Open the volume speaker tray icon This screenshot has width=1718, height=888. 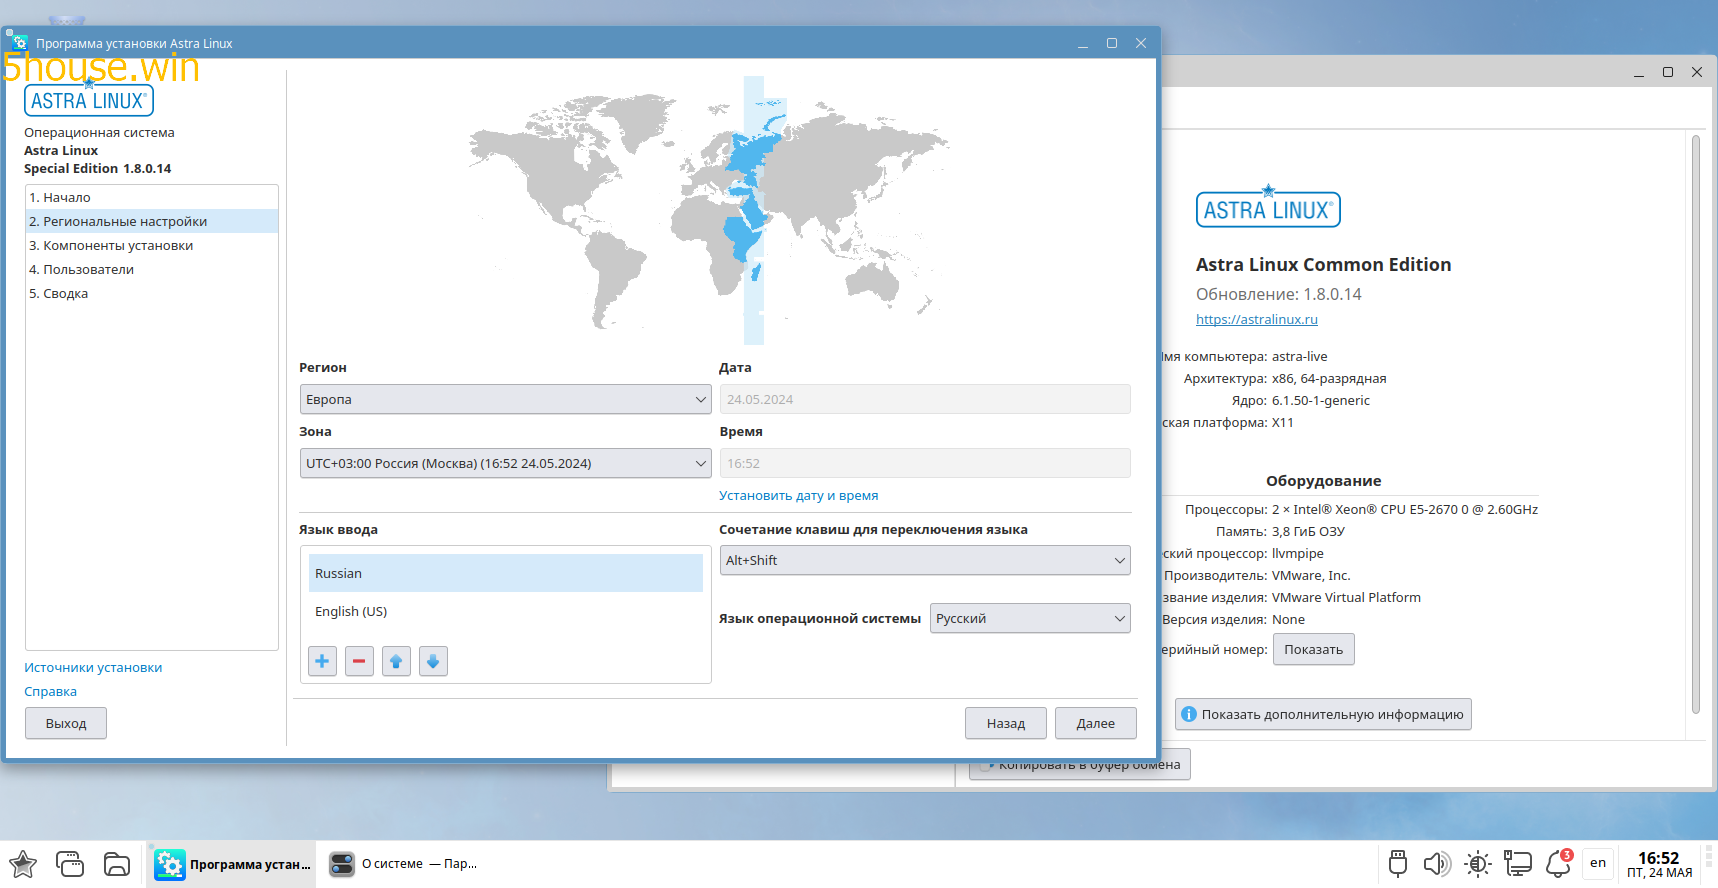pyautogui.click(x=1437, y=863)
